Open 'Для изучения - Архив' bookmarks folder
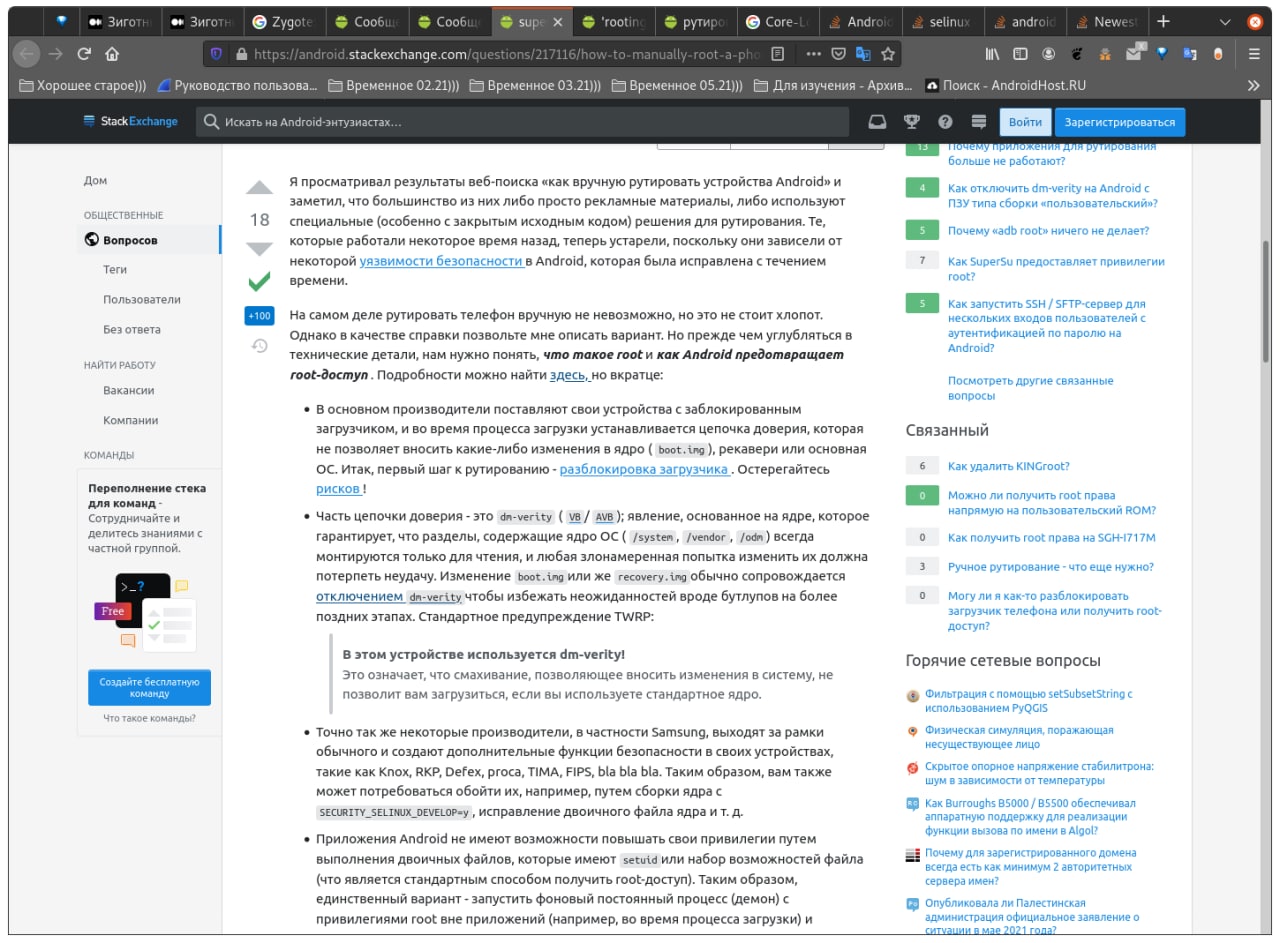Screen dimensions: 1280x943 tap(835, 86)
